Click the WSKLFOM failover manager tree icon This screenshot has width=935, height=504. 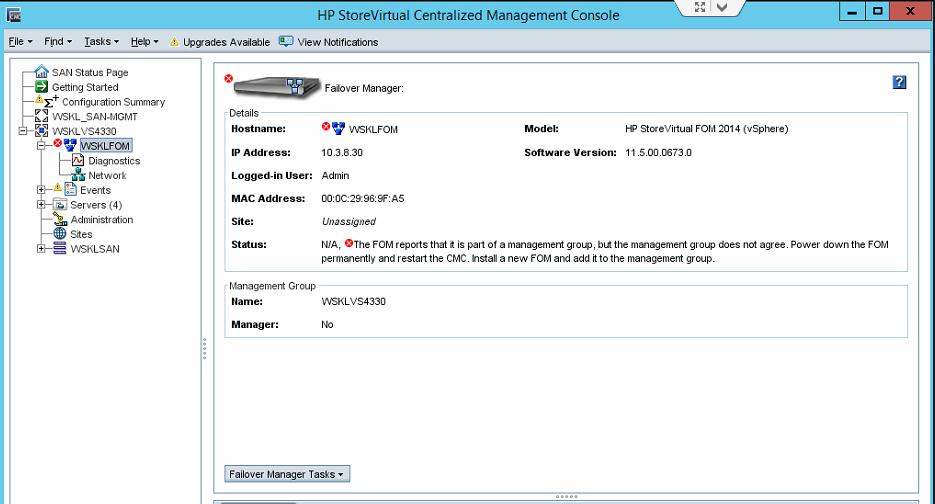tap(70, 146)
